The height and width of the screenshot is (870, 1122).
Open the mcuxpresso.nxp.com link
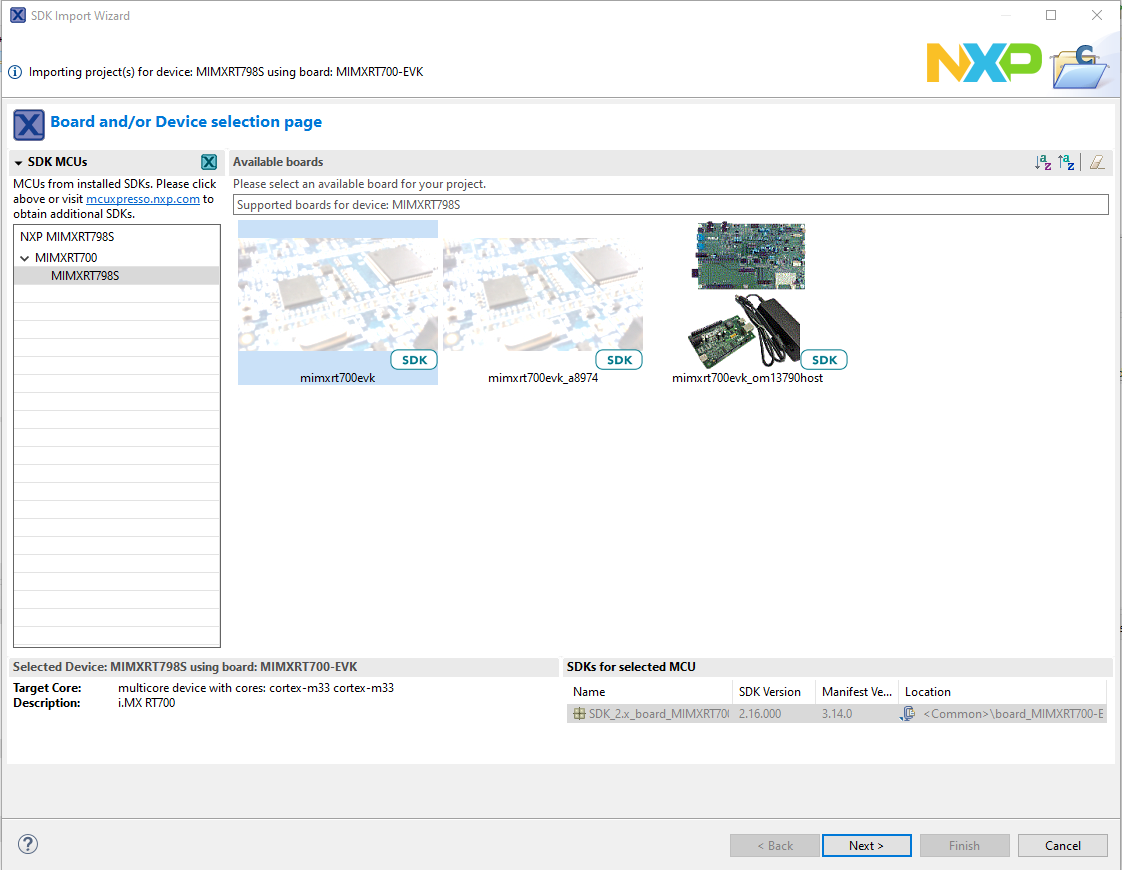pyautogui.click(x=143, y=199)
